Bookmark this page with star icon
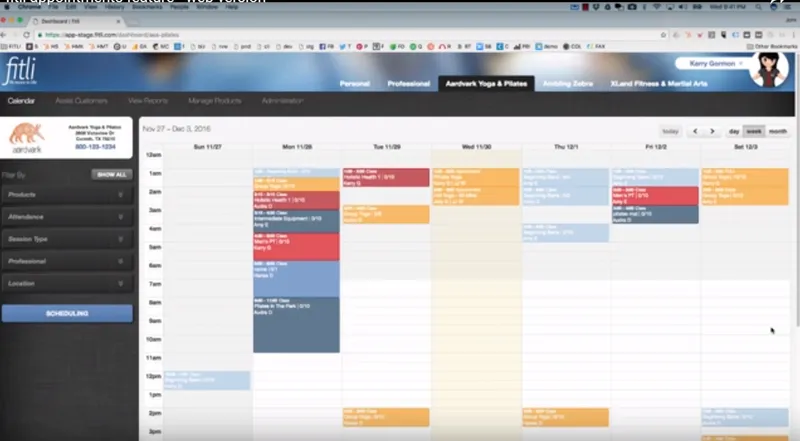This screenshot has height=441, width=800. [663, 35]
